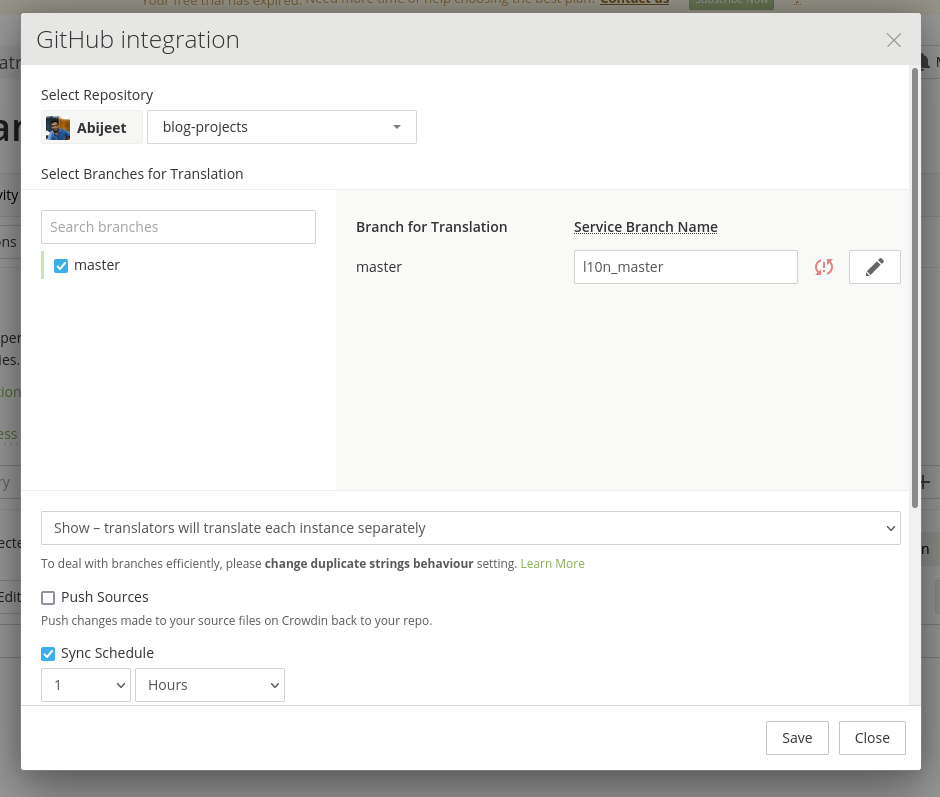Click the red sync error icon
The height and width of the screenshot is (797, 940).
[824, 267]
